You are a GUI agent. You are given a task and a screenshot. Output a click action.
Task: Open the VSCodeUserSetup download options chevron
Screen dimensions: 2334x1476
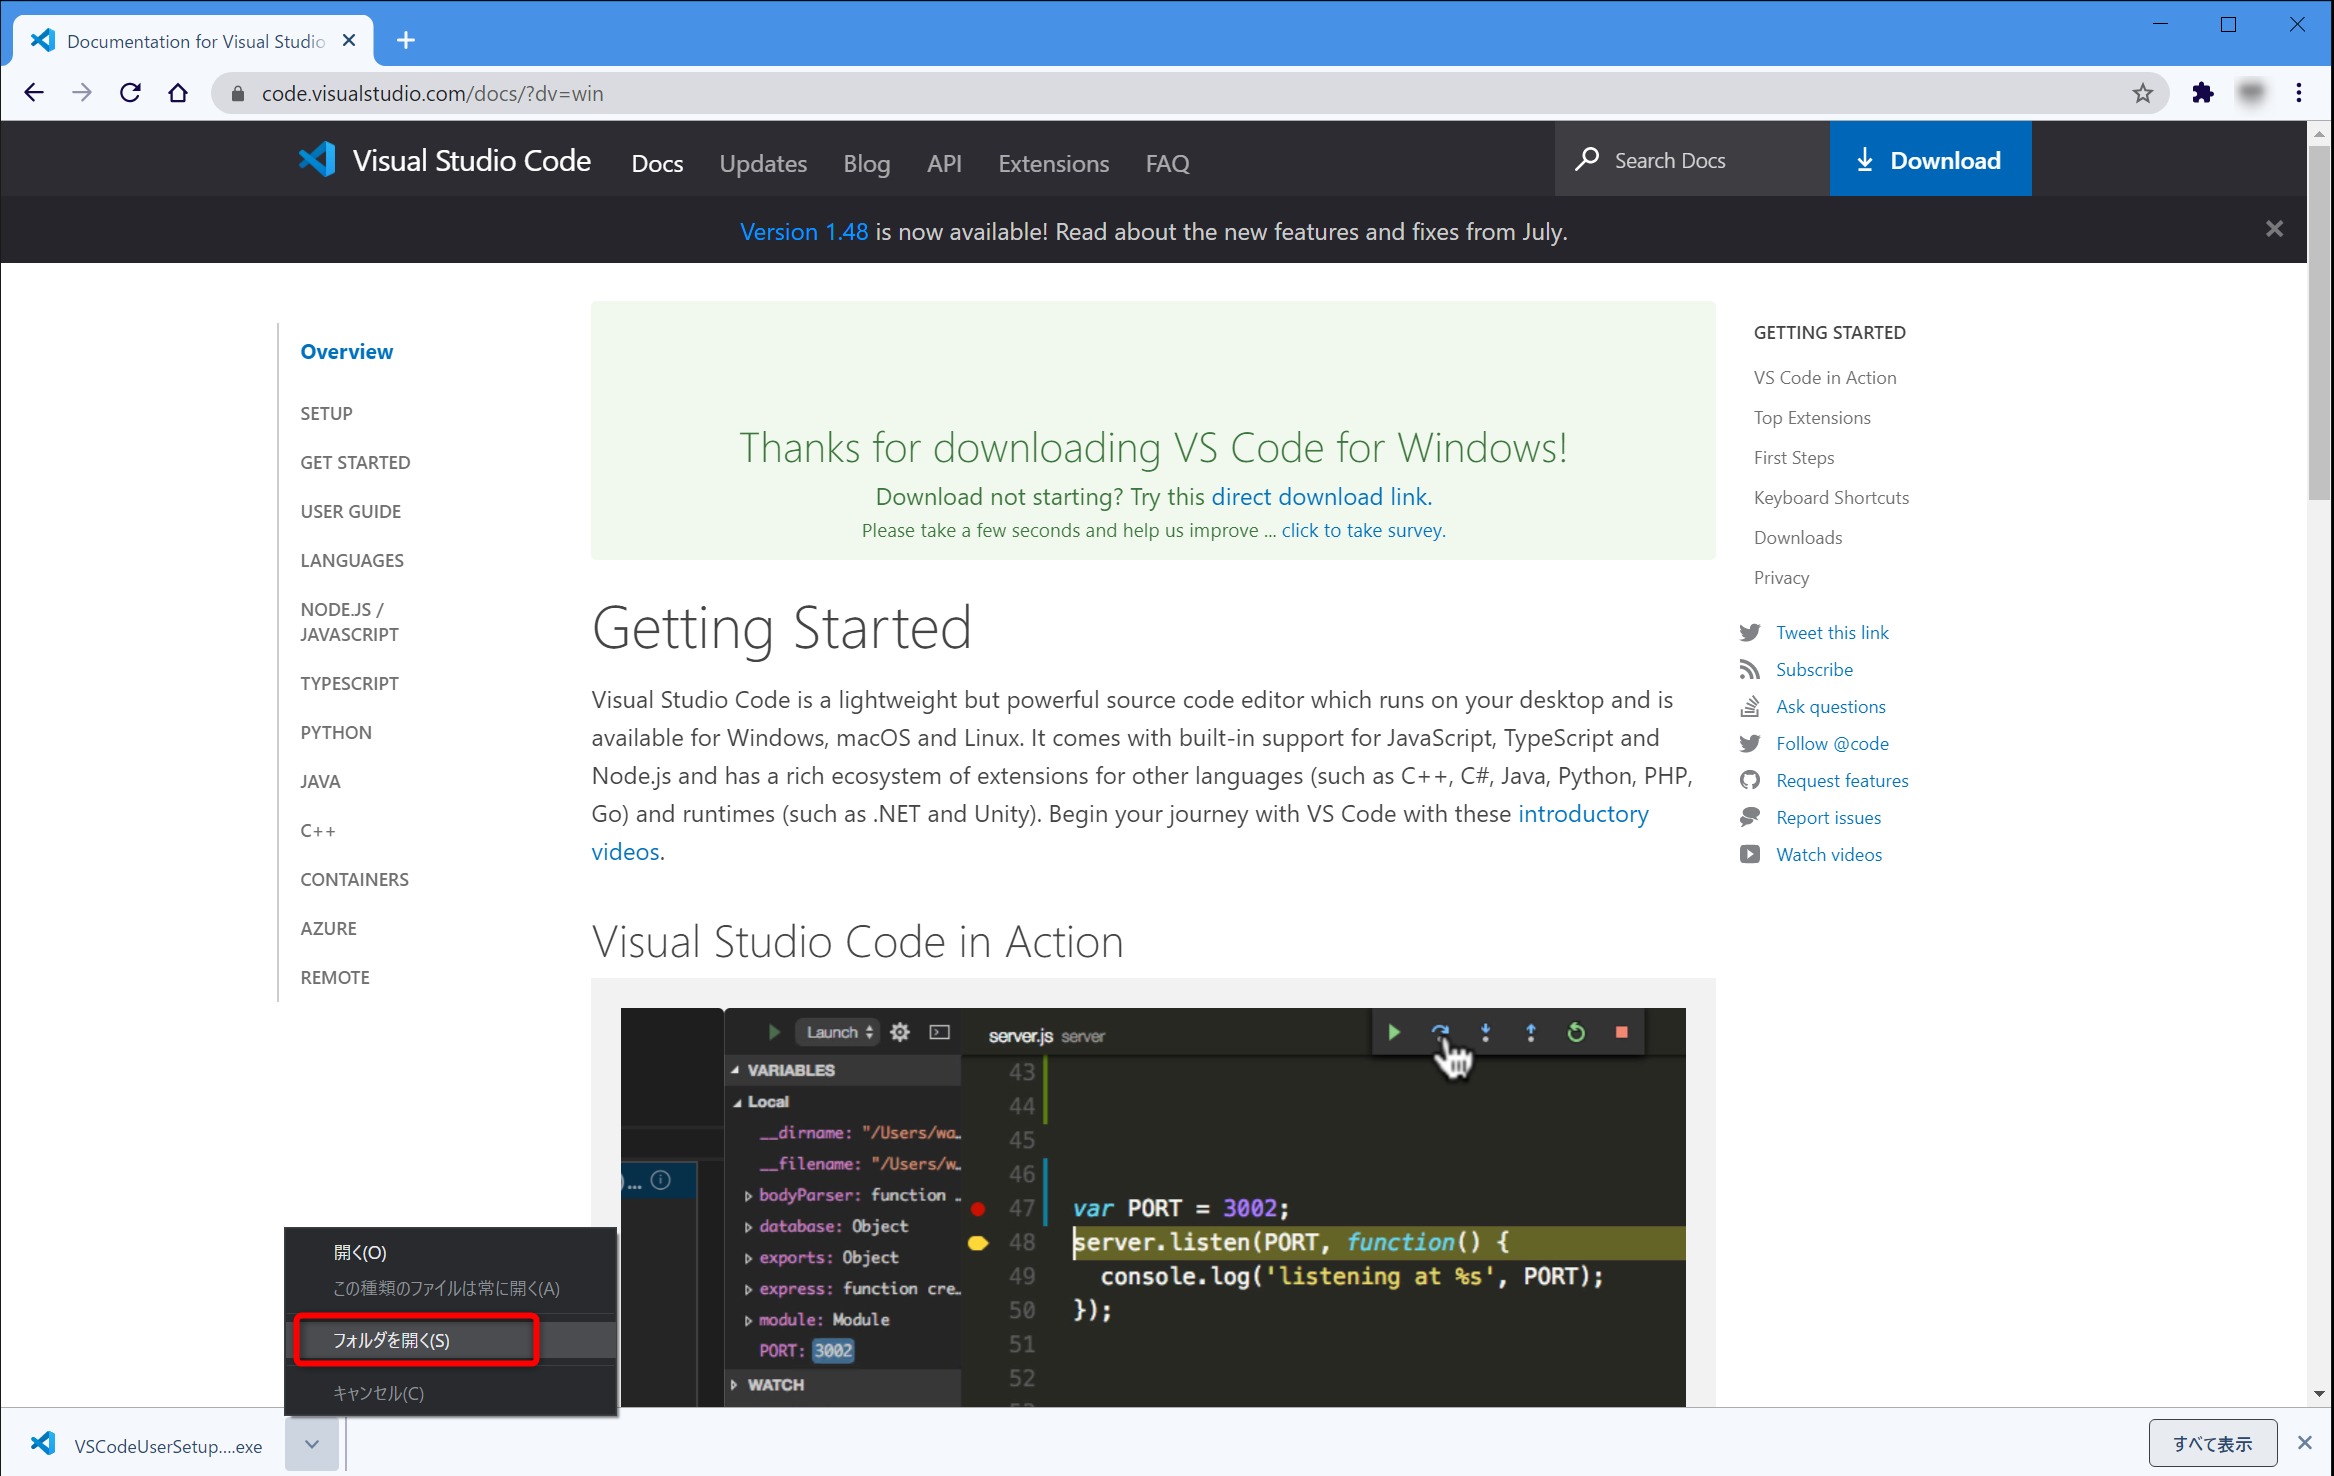pos(311,1445)
